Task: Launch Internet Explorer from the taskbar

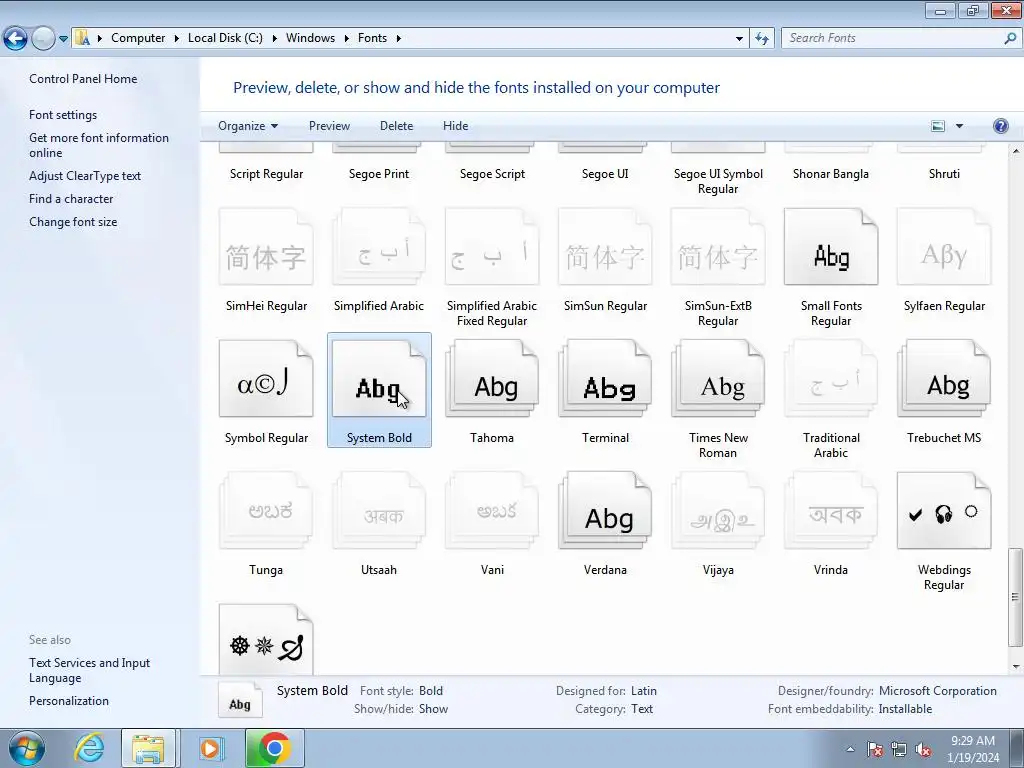Action: pos(89,748)
